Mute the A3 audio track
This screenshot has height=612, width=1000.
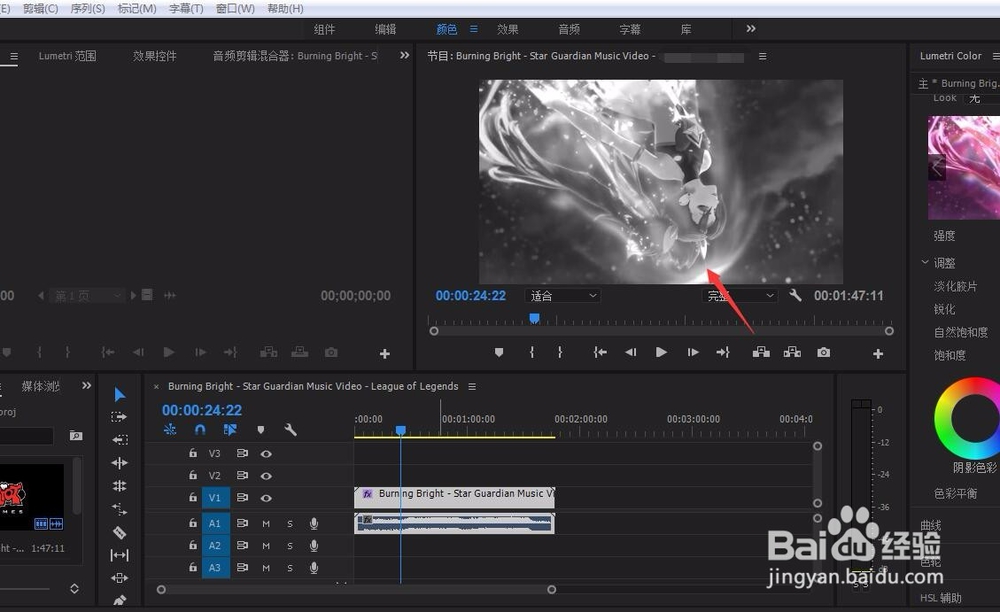click(266, 568)
